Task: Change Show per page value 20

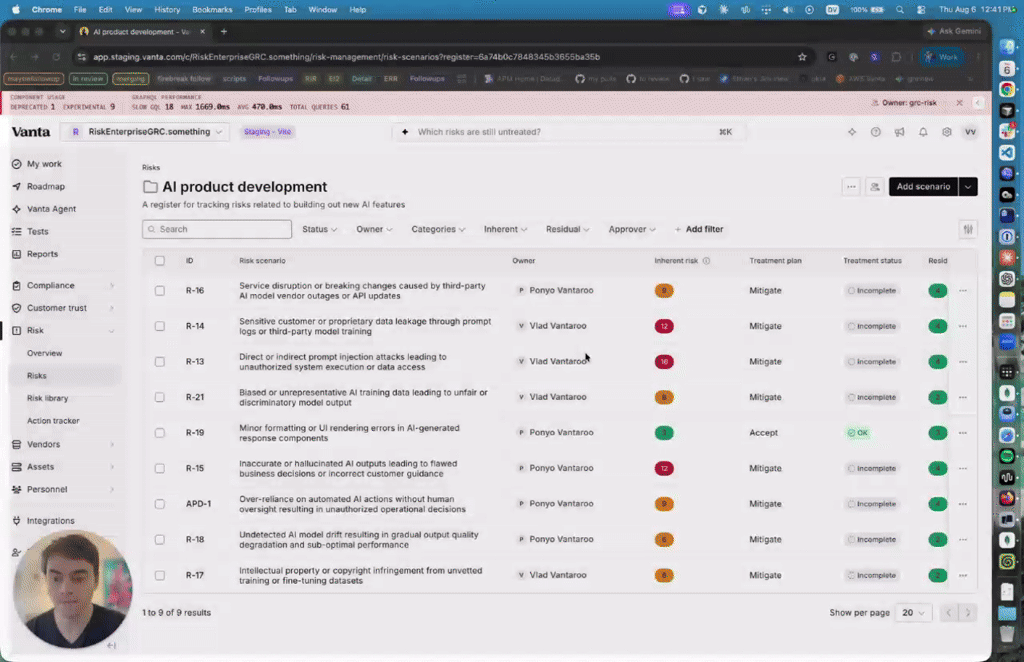Action: [913, 613]
